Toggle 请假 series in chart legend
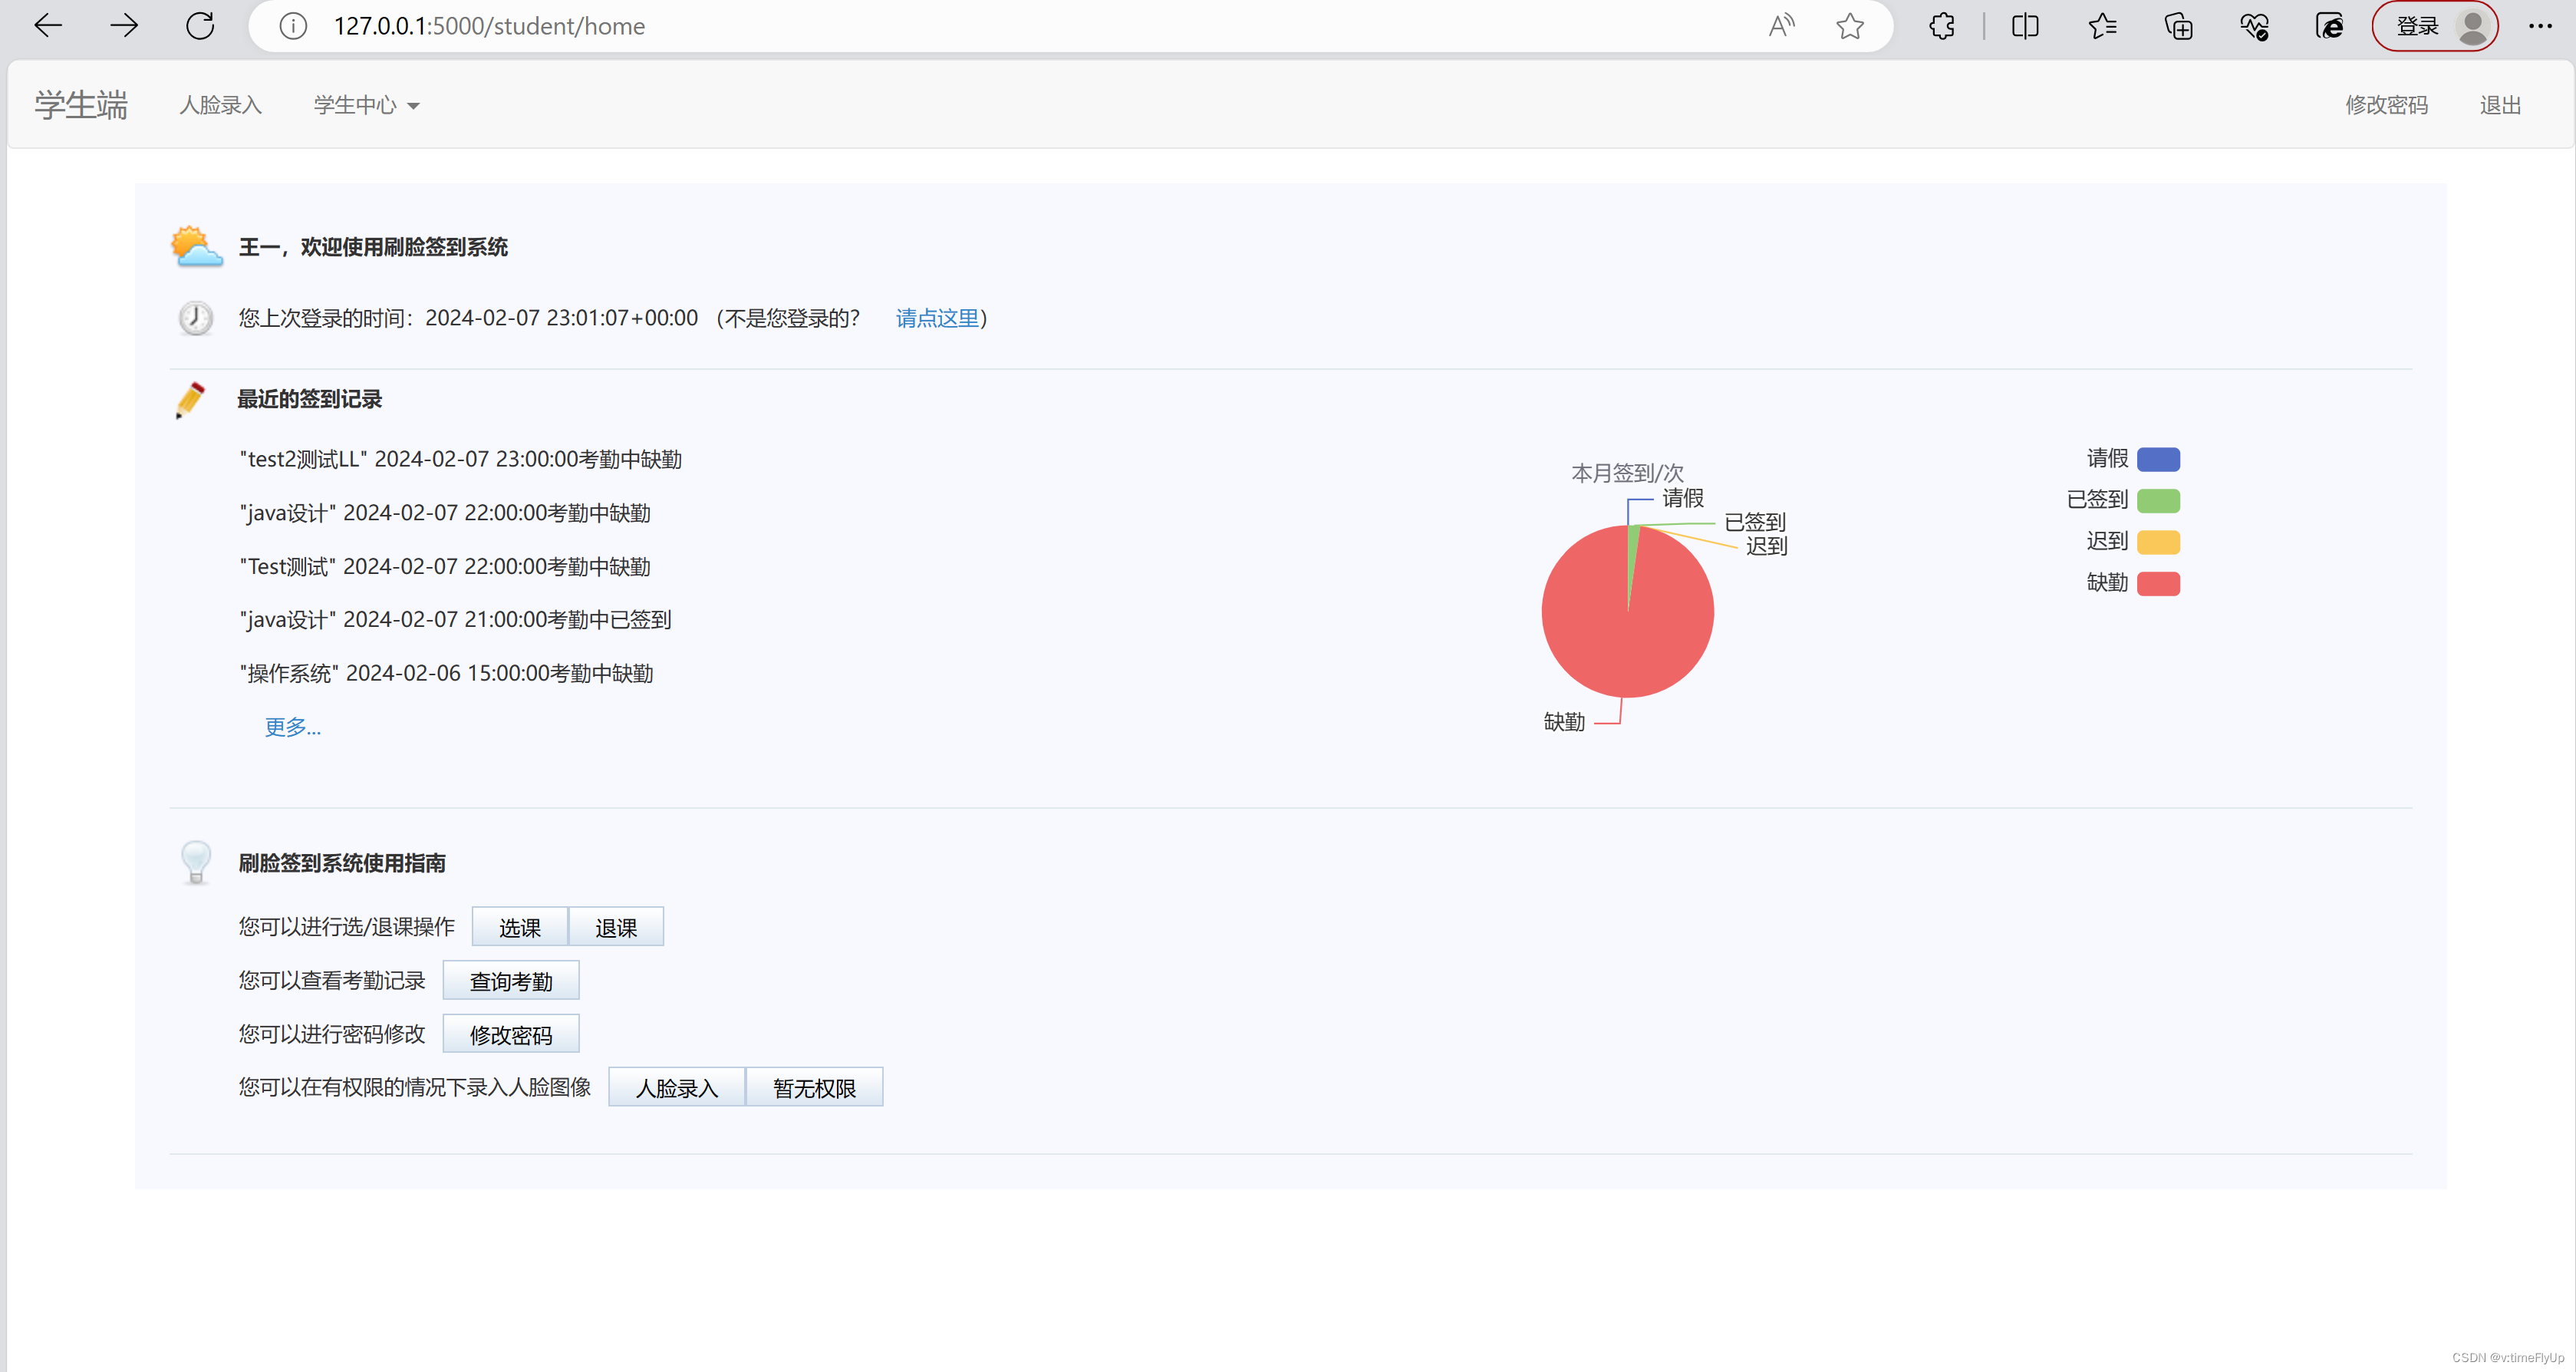 point(2157,459)
